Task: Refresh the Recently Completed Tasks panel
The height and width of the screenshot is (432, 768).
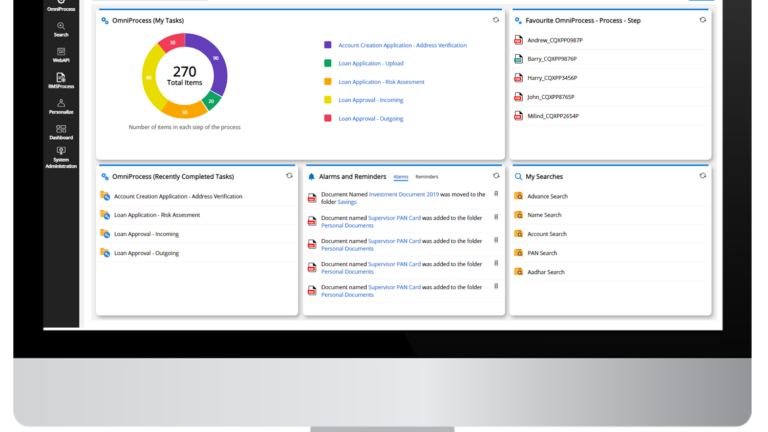Action: pyautogui.click(x=289, y=175)
